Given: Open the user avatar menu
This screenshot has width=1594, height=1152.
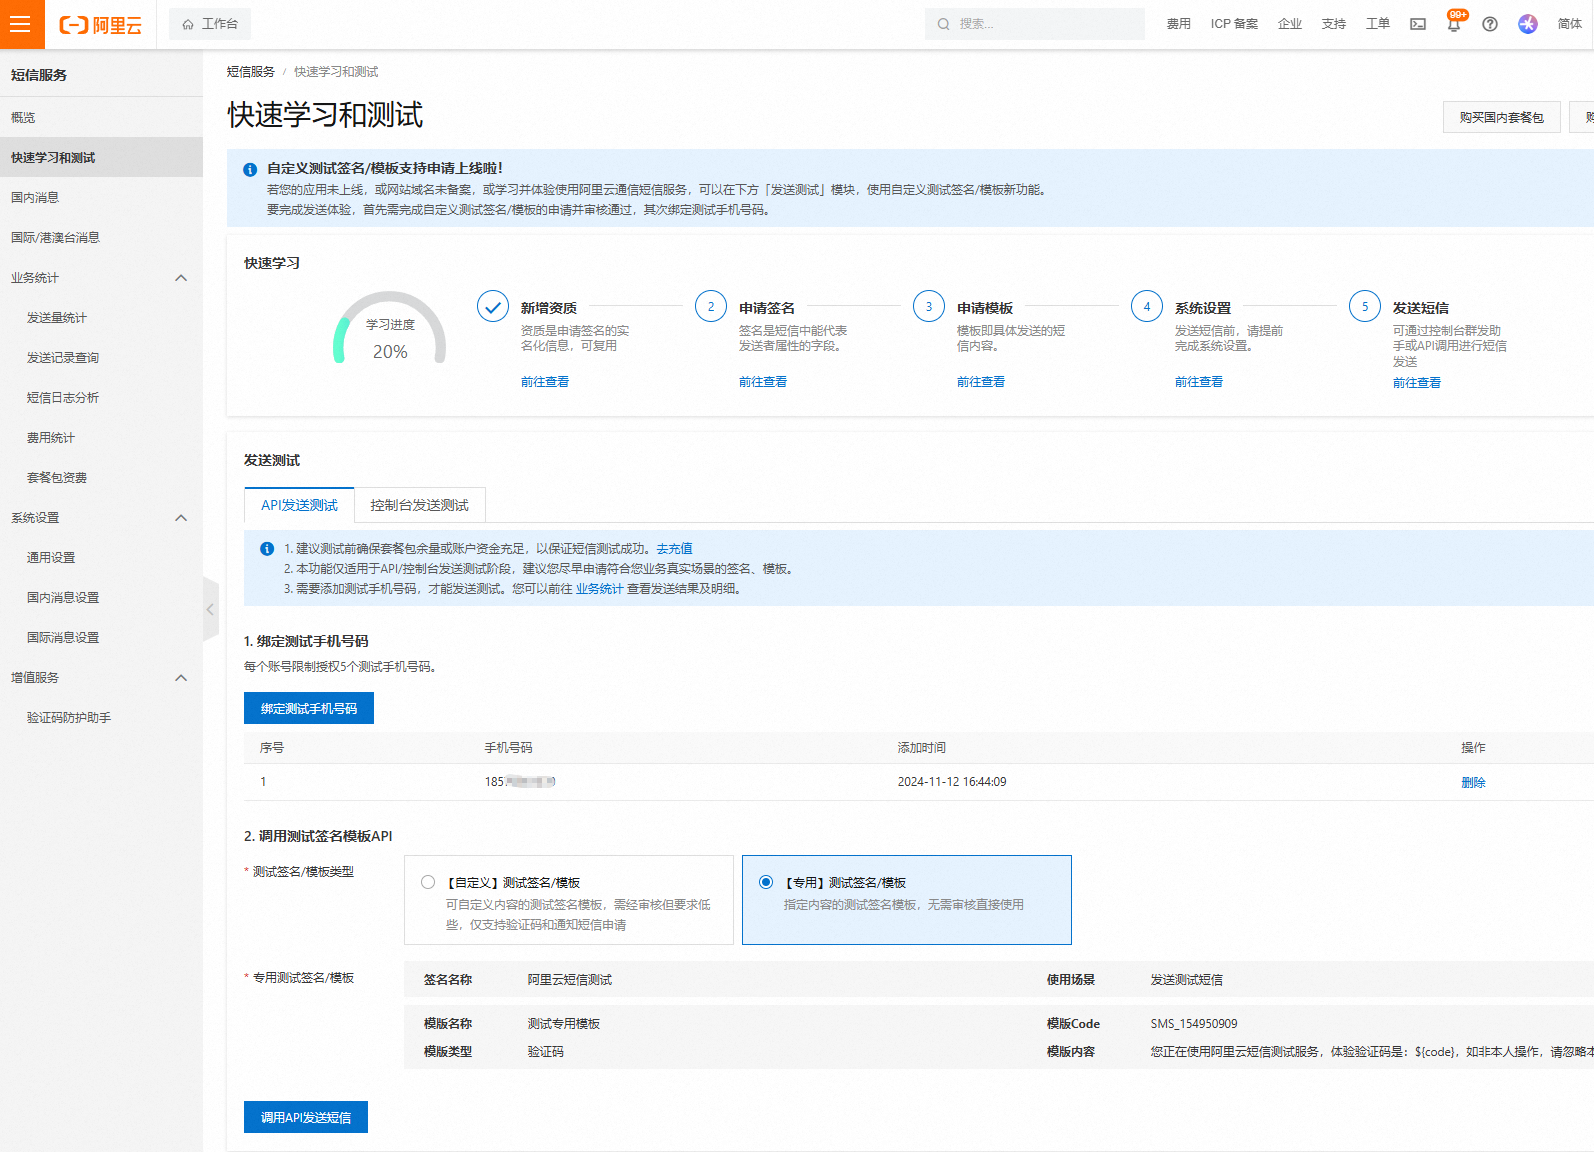Looking at the screenshot, I should click(1527, 24).
